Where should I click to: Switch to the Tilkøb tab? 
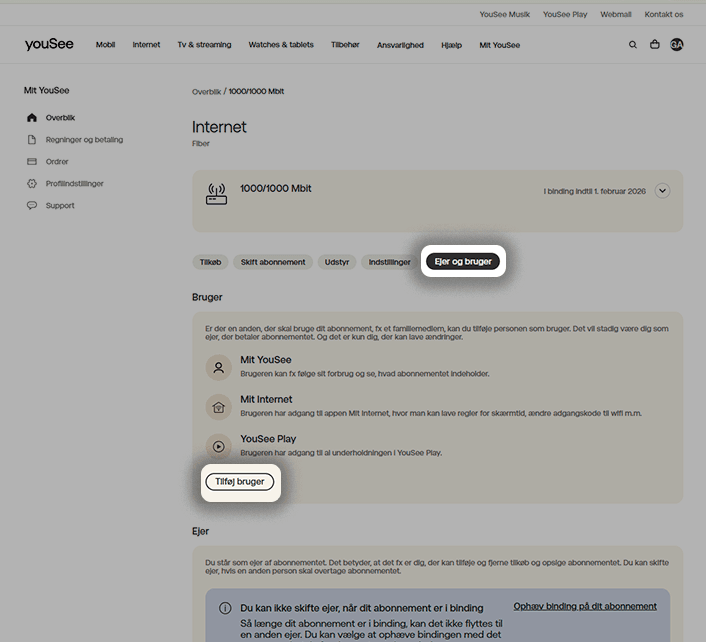[x=210, y=262]
